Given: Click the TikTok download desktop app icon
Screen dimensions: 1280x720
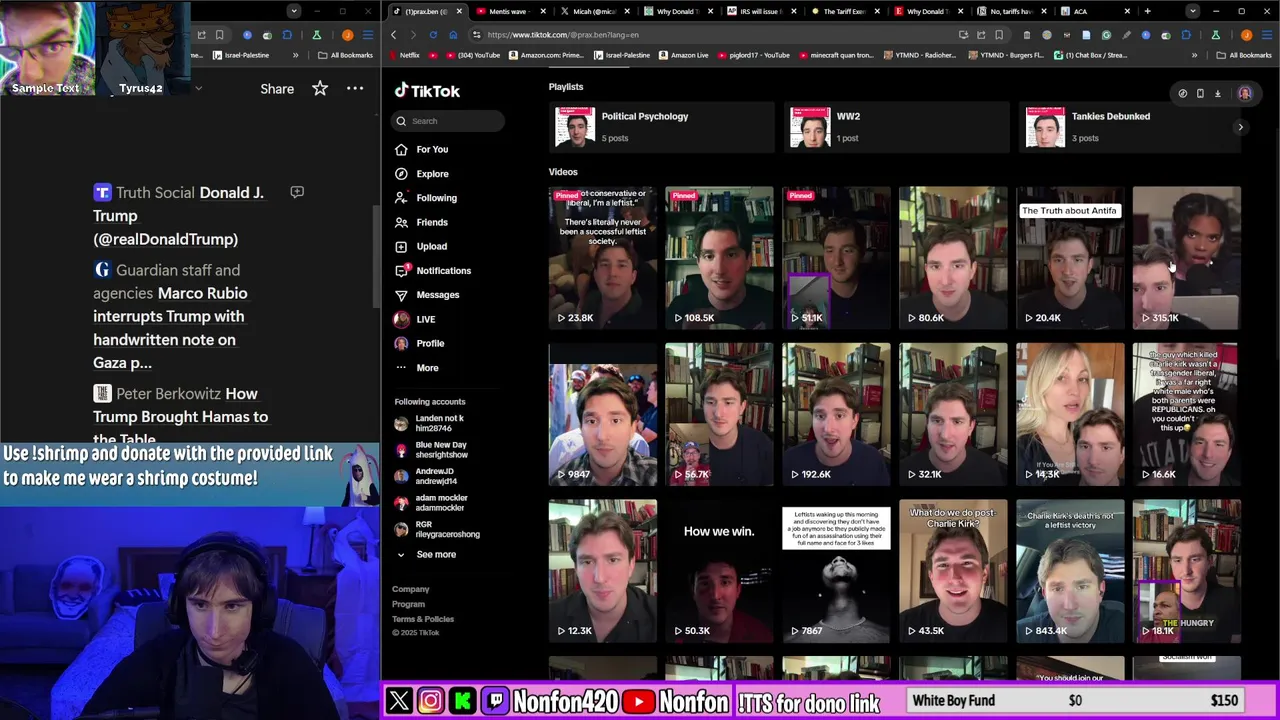Looking at the screenshot, I should click(x=1218, y=93).
